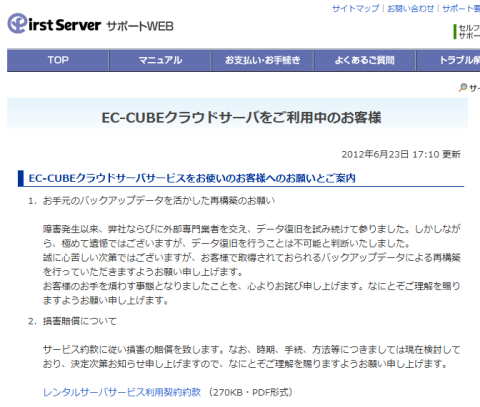Open the よくあるご質問 tab
Screen dimensions: 480x407
365,60
